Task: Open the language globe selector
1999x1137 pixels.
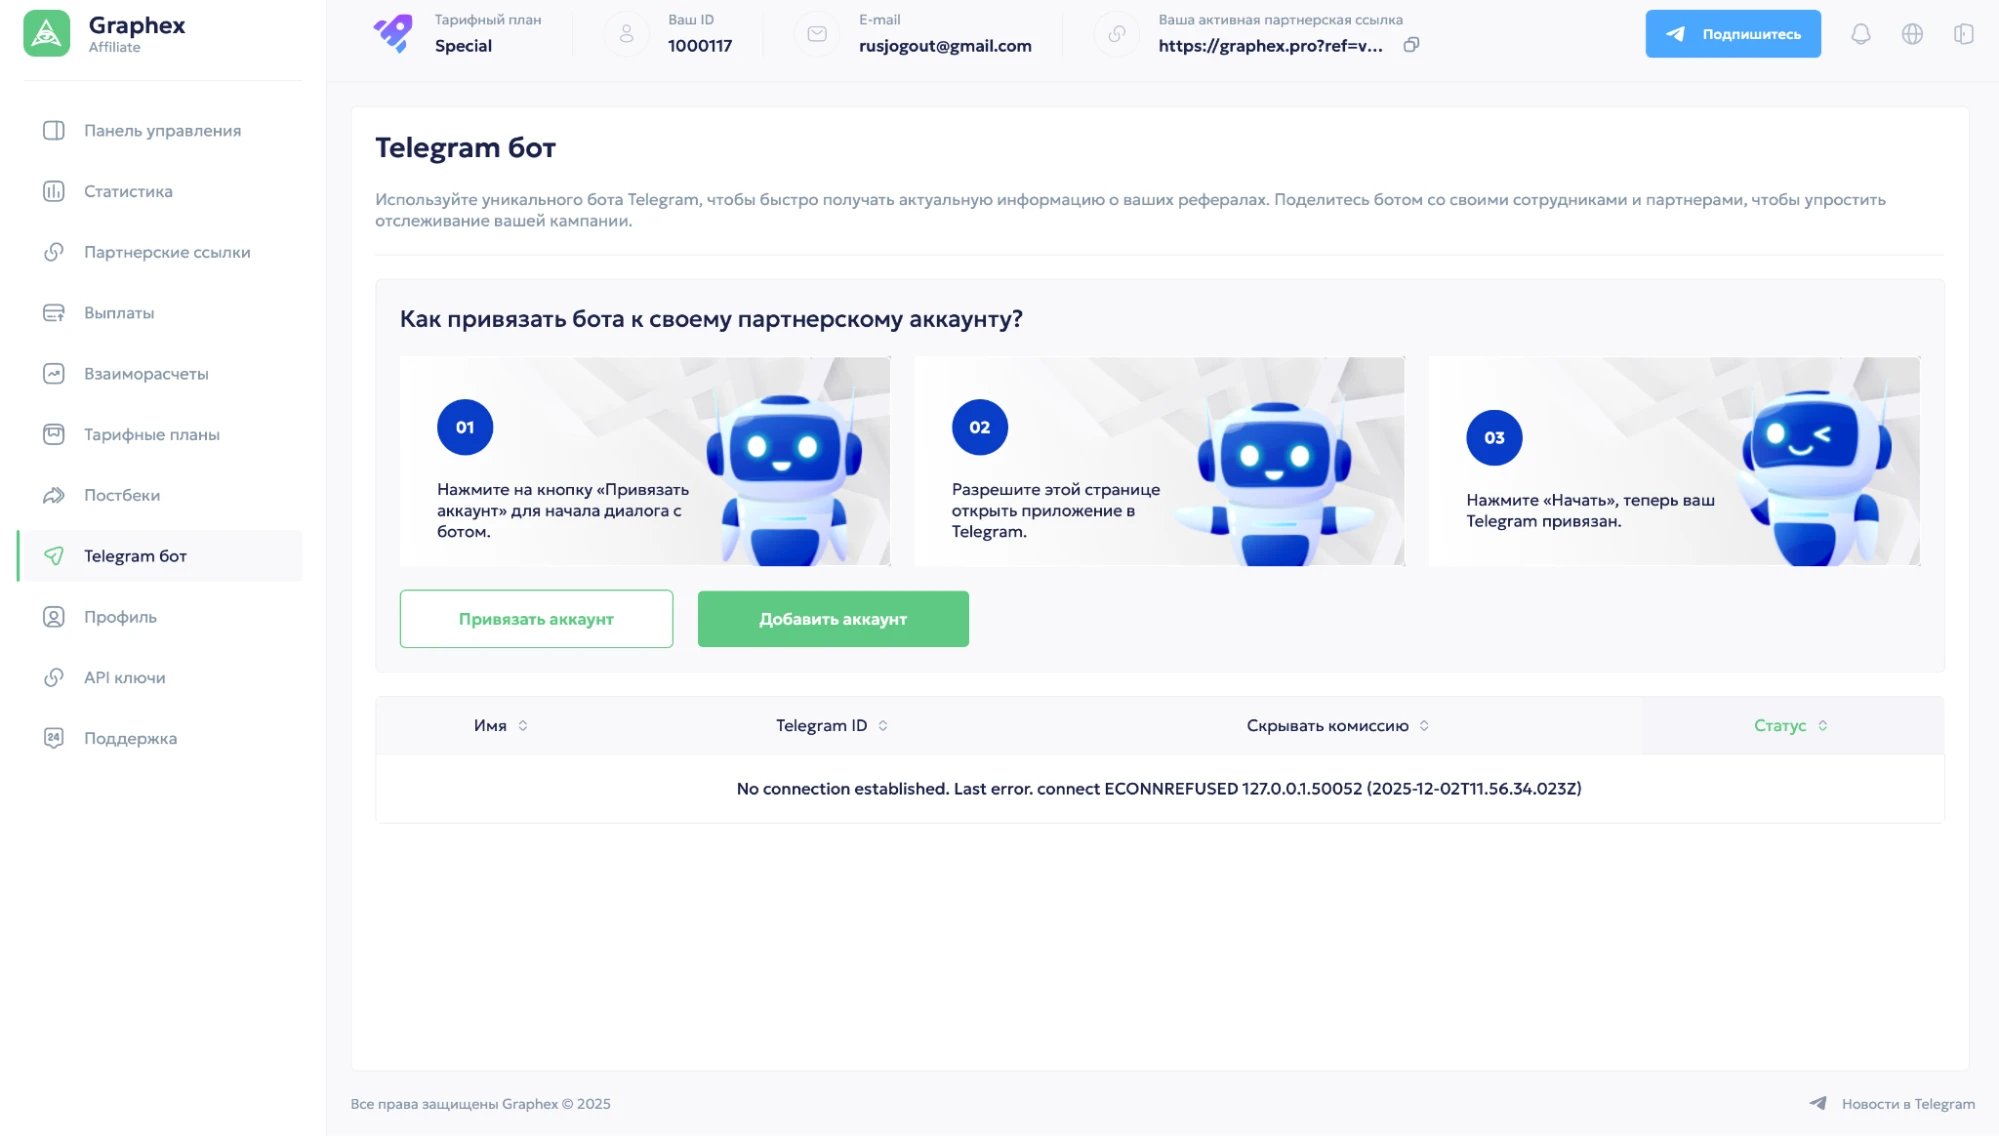Action: tap(1912, 34)
